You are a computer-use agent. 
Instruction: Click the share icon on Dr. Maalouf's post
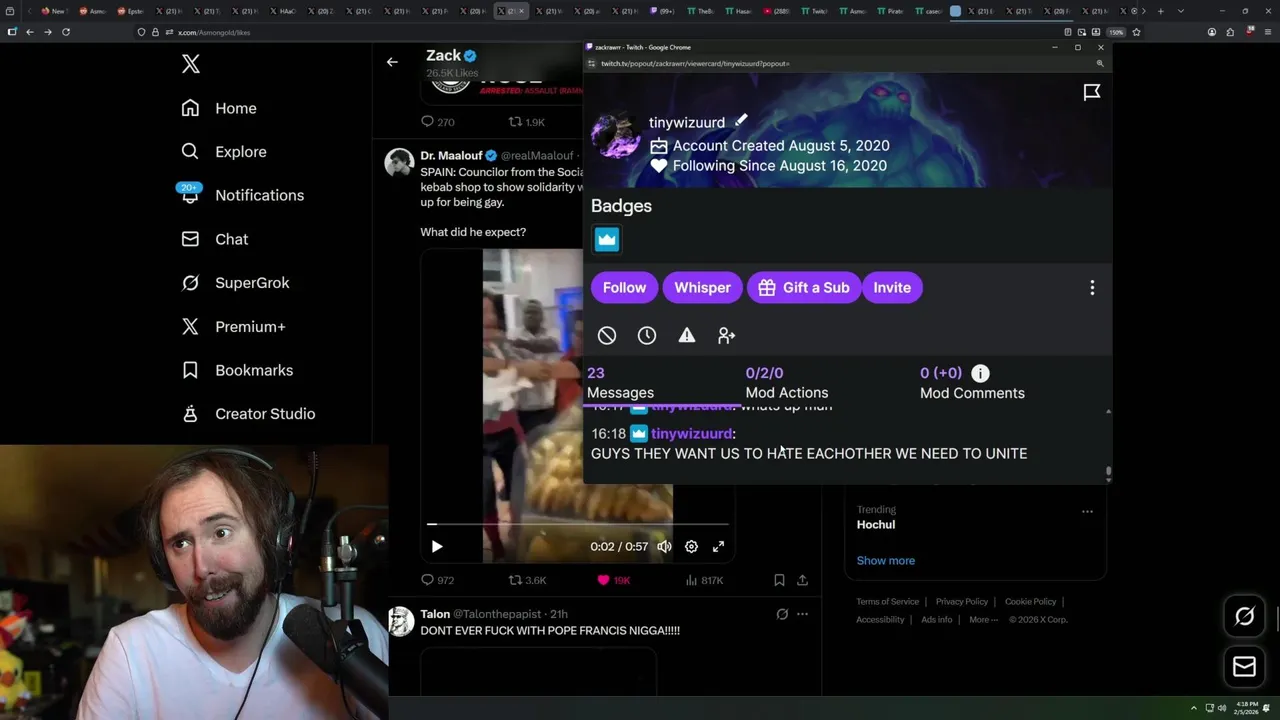(x=802, y=580)
